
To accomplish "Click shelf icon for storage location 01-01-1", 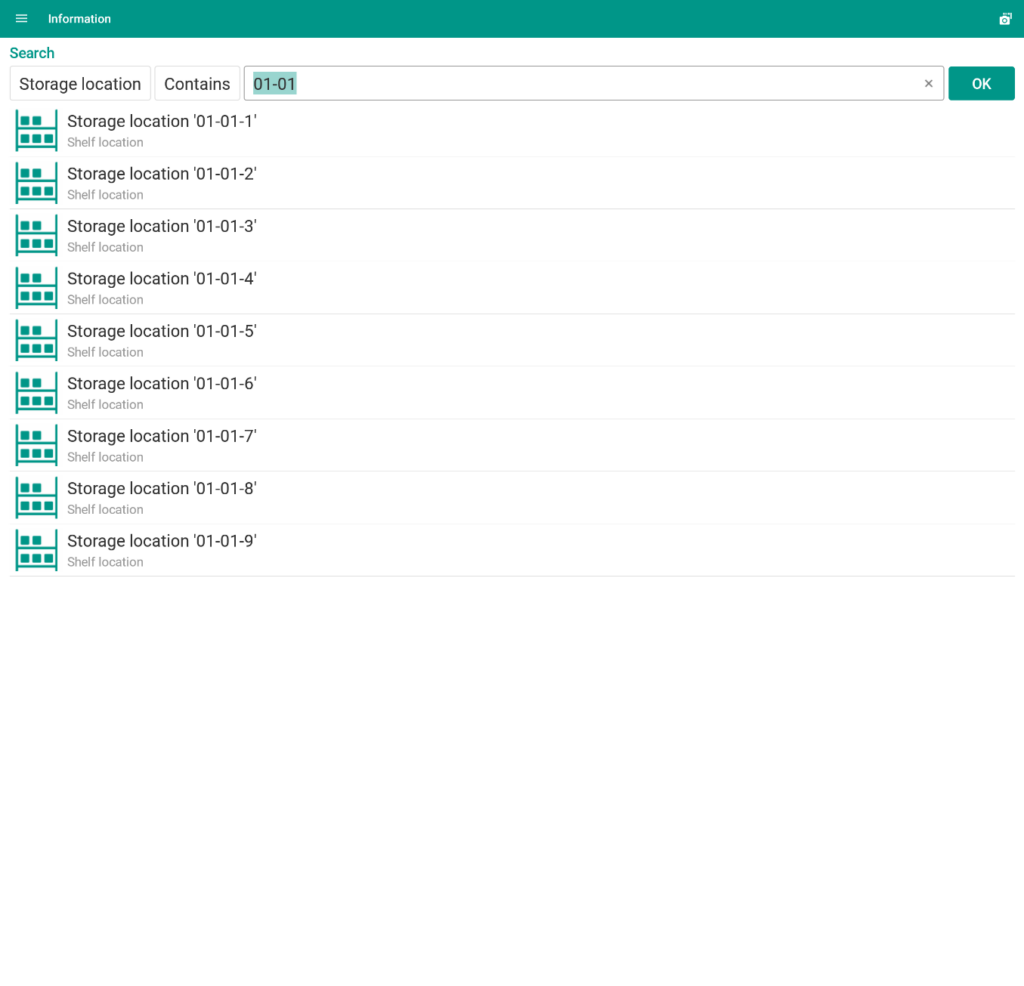I will pos(37,131).
